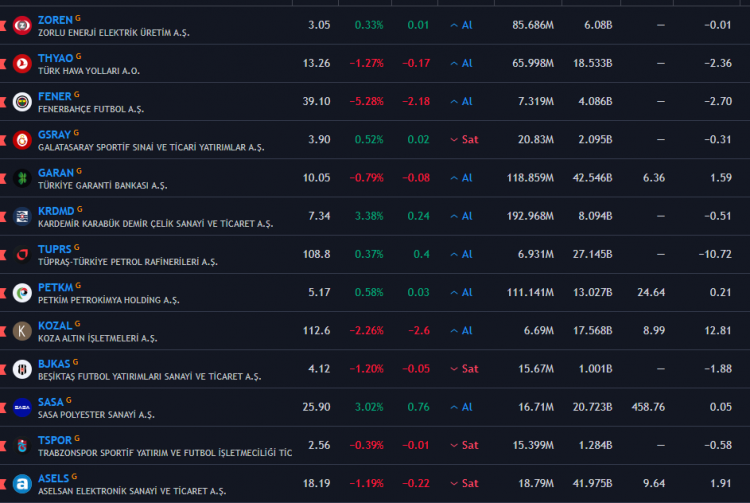Select SASA change value 0.76

[418, 407]
